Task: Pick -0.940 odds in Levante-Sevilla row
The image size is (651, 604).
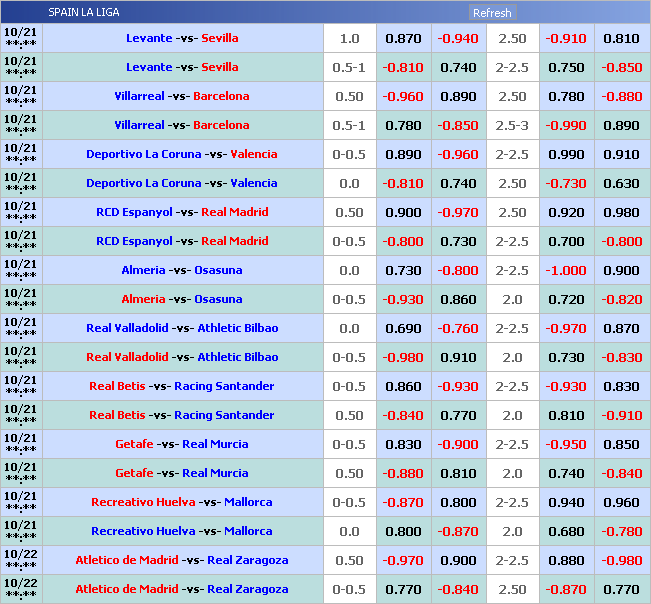Action: (458, 38)
